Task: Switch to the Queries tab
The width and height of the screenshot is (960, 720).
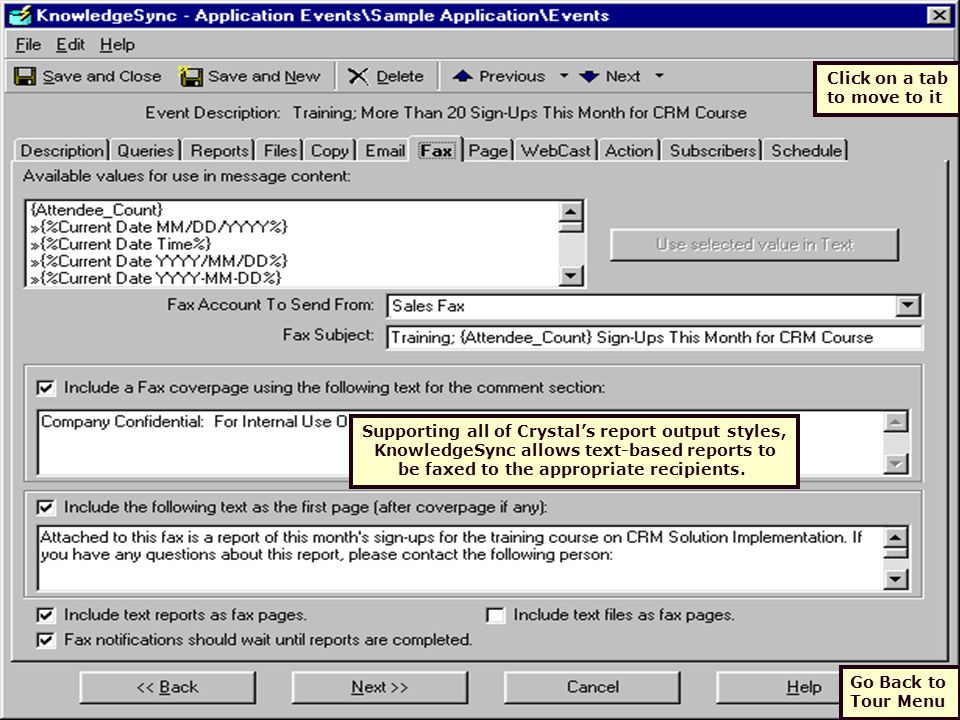Action: point(146,151)
